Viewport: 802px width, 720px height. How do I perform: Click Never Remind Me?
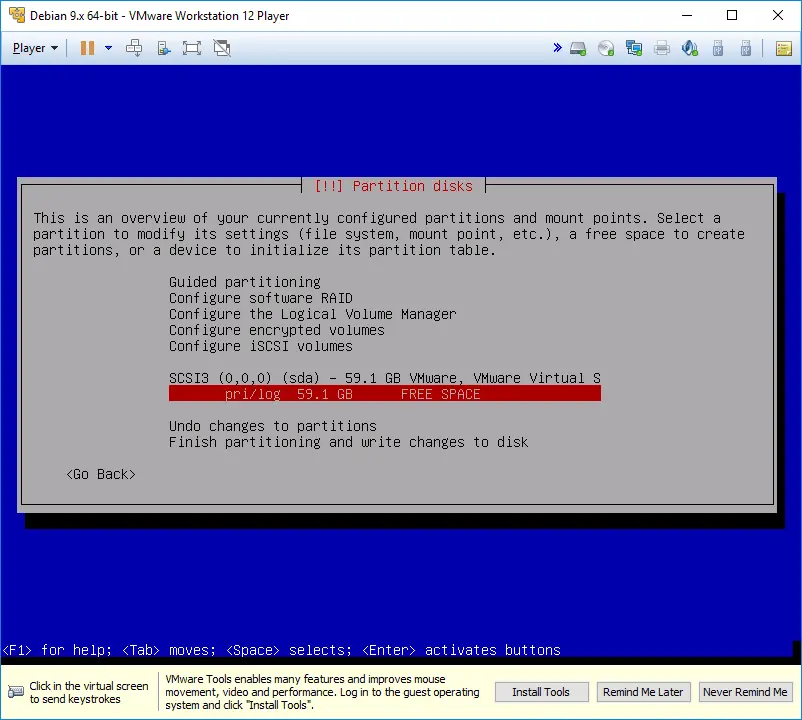pos(745,692)
